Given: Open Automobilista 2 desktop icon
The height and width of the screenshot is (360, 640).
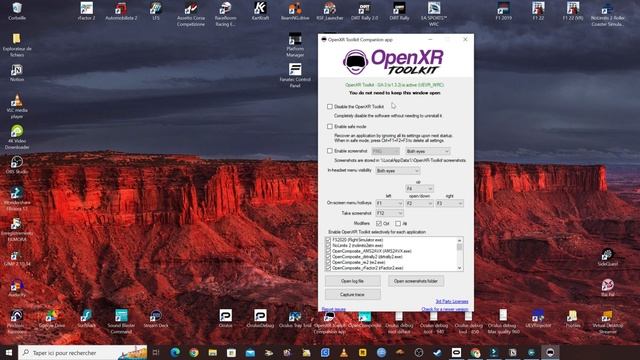Looking at the screenshot, I should (121, 11).
